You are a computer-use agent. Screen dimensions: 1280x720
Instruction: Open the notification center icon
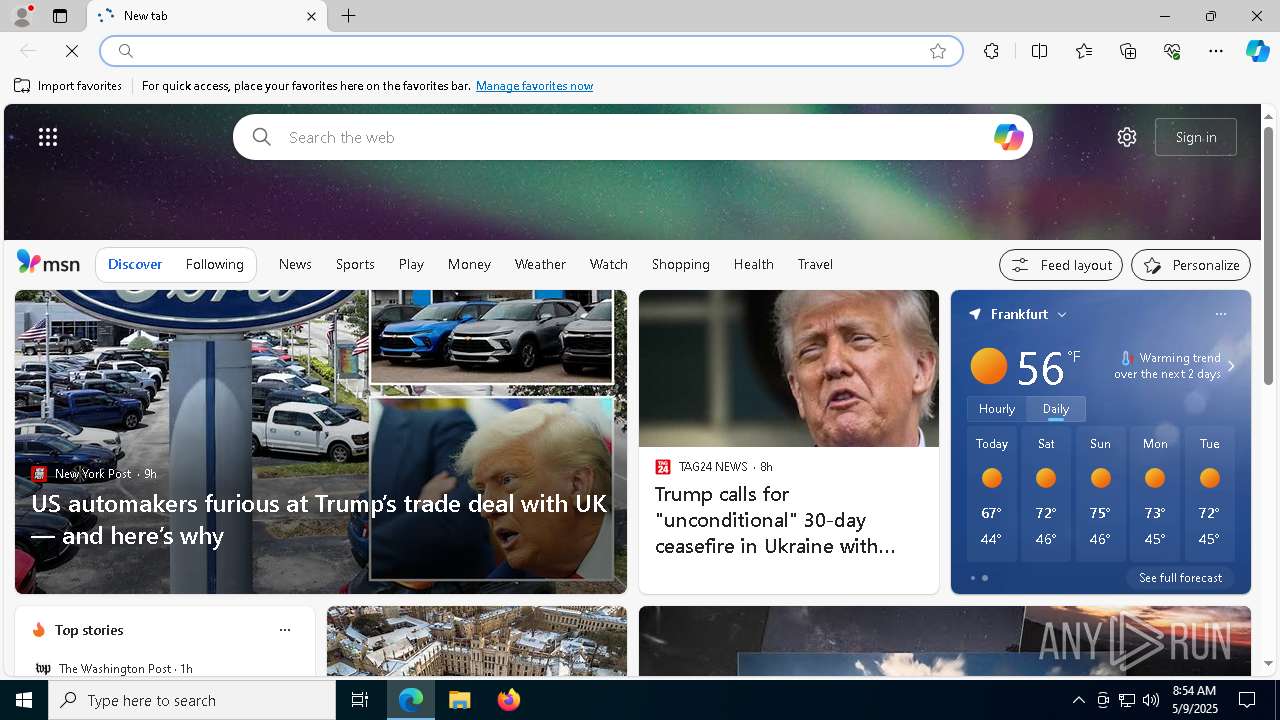(1248, 700)
